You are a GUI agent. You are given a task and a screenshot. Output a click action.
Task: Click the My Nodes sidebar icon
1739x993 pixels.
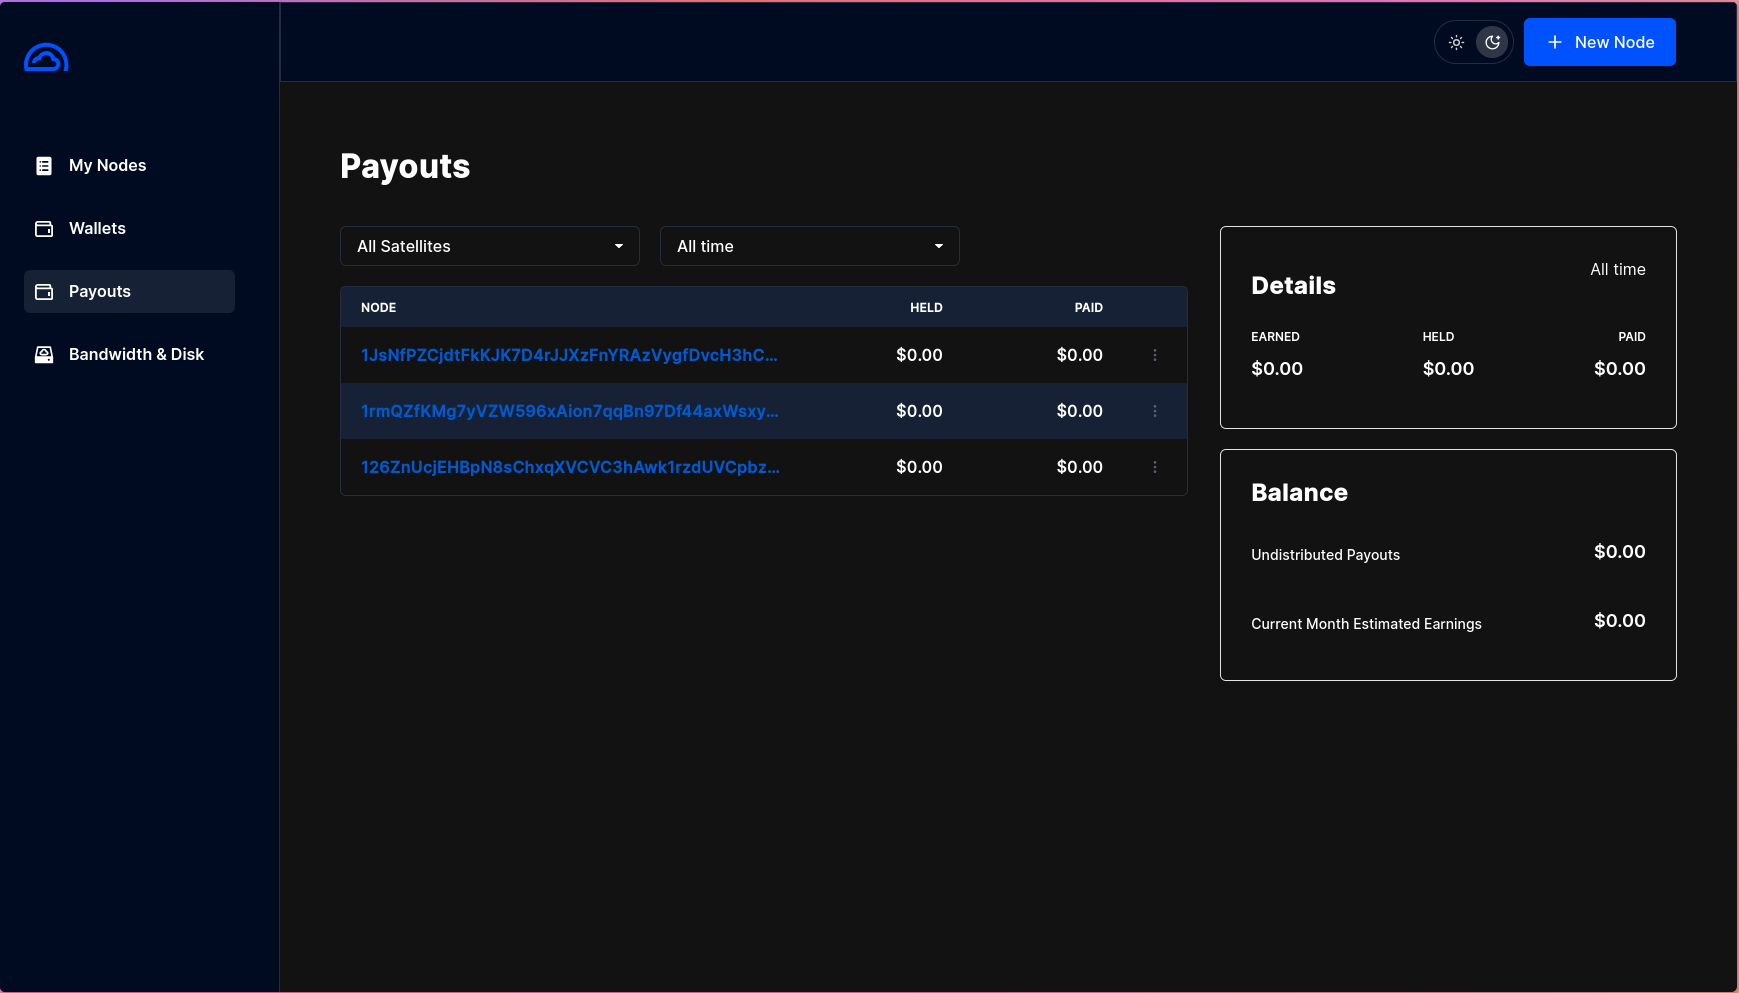click(x=44, y=166)
